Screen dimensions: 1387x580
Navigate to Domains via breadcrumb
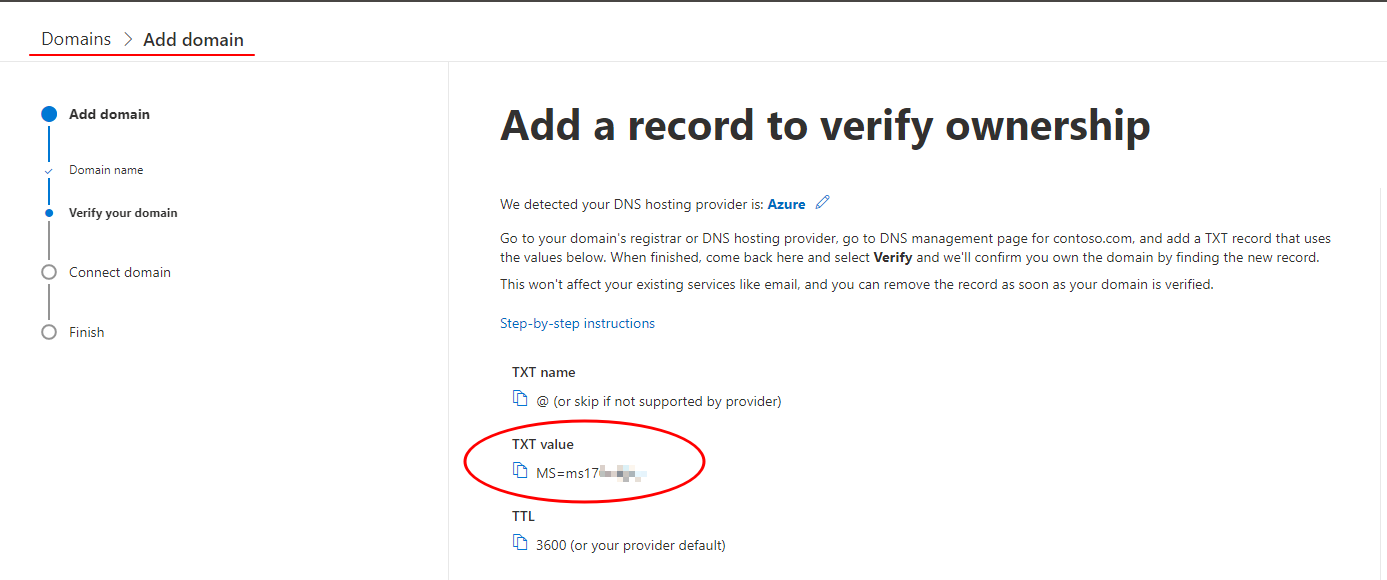click(75, 39)
